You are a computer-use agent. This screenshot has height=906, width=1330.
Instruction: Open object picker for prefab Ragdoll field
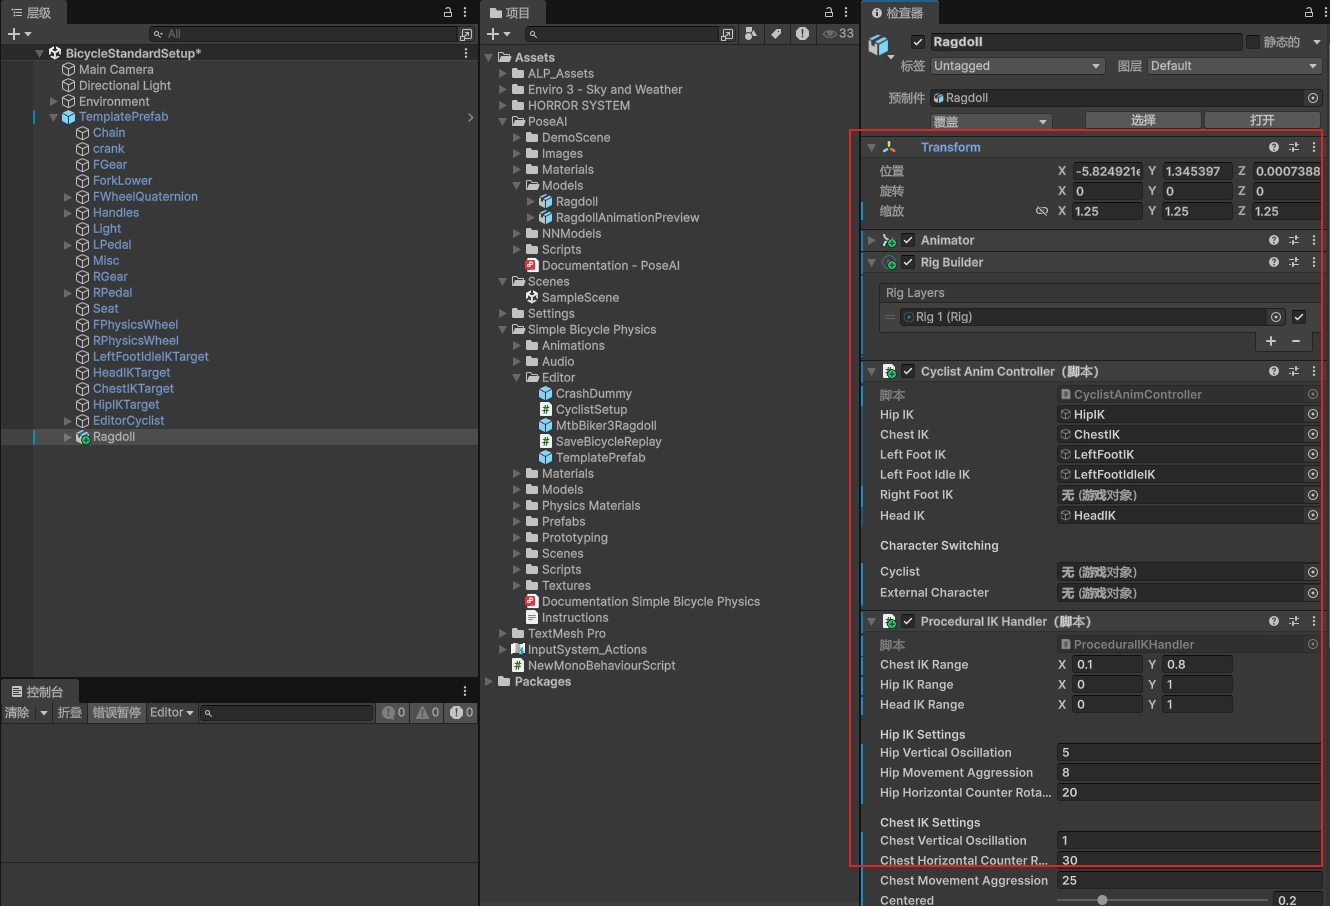click(1312, 98)
